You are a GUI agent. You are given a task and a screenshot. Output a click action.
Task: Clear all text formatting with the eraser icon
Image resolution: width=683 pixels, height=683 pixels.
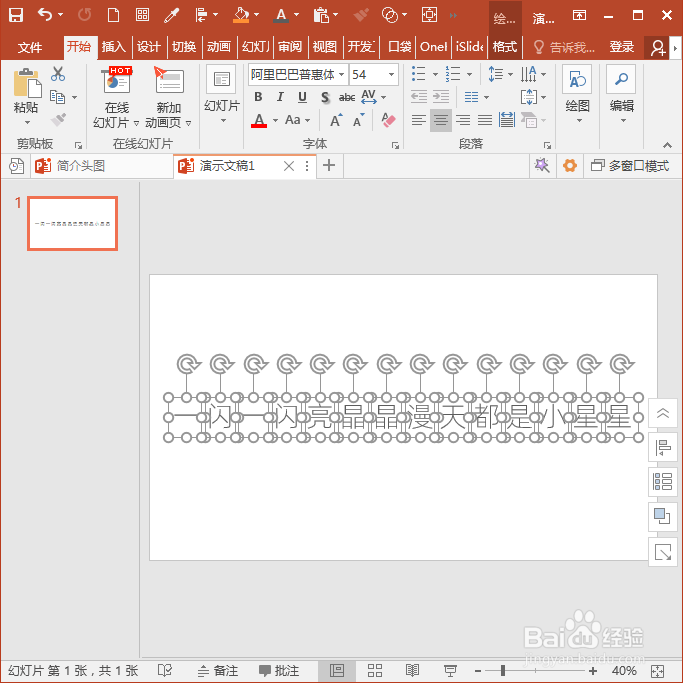(388, 120)
